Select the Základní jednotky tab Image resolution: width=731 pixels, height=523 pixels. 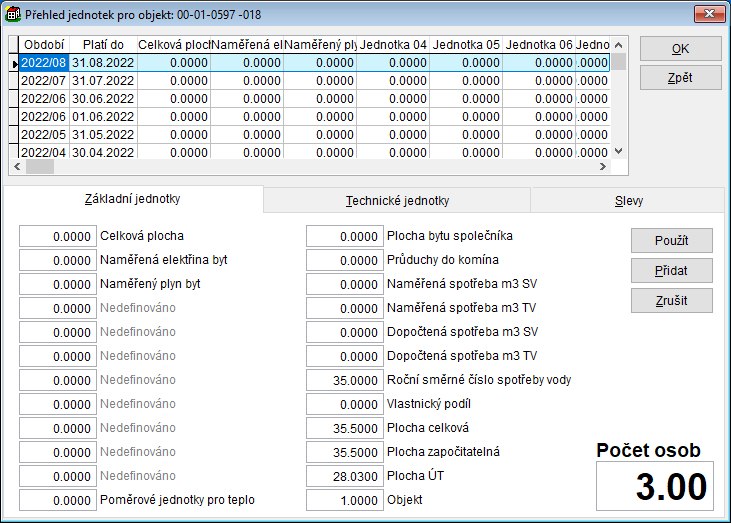[x=133, y=199]
